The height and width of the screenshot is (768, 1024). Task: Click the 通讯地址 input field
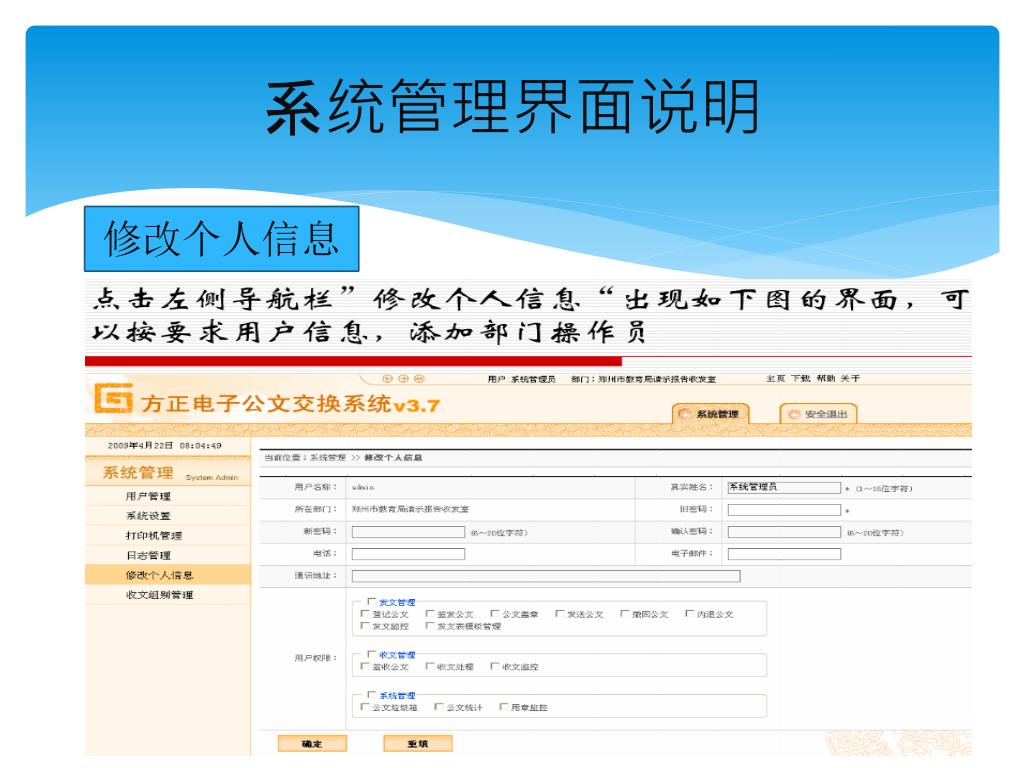click(x=546, y=576)
